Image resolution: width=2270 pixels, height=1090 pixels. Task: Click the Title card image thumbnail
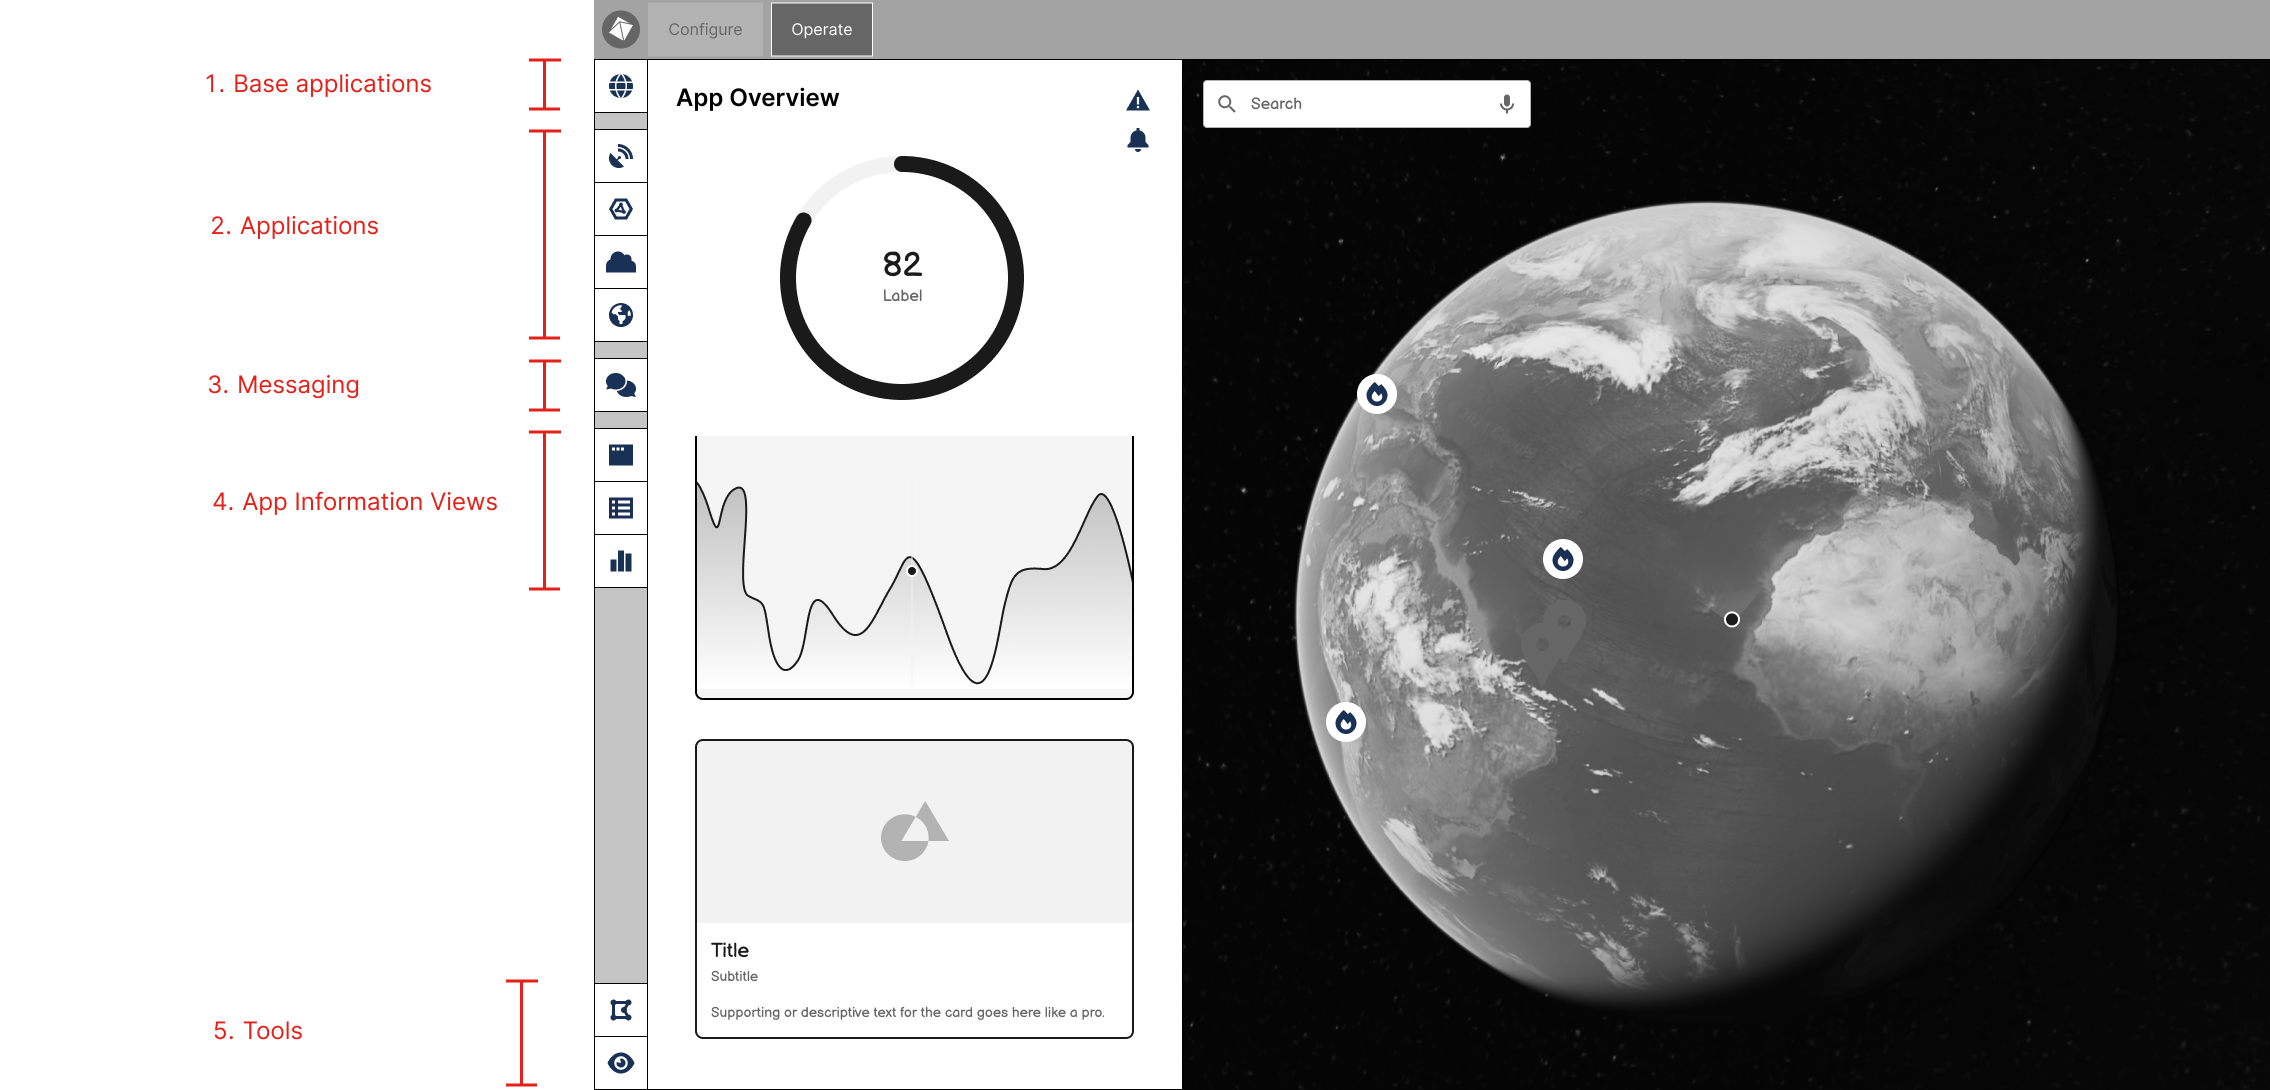pos(914,832)
